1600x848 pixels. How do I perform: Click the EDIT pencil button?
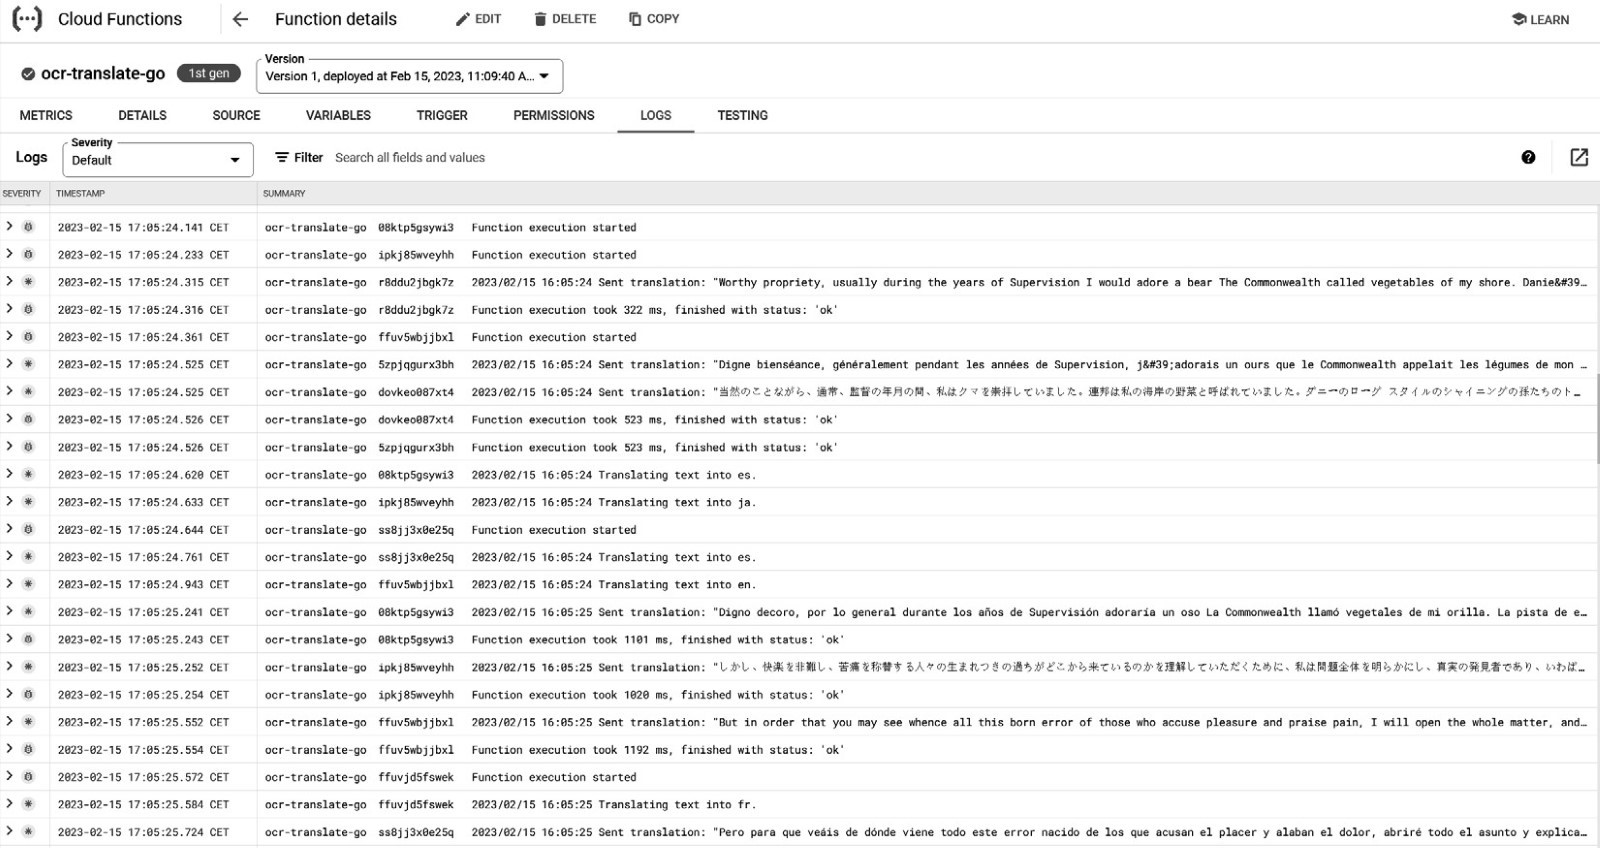pos(478,19)
